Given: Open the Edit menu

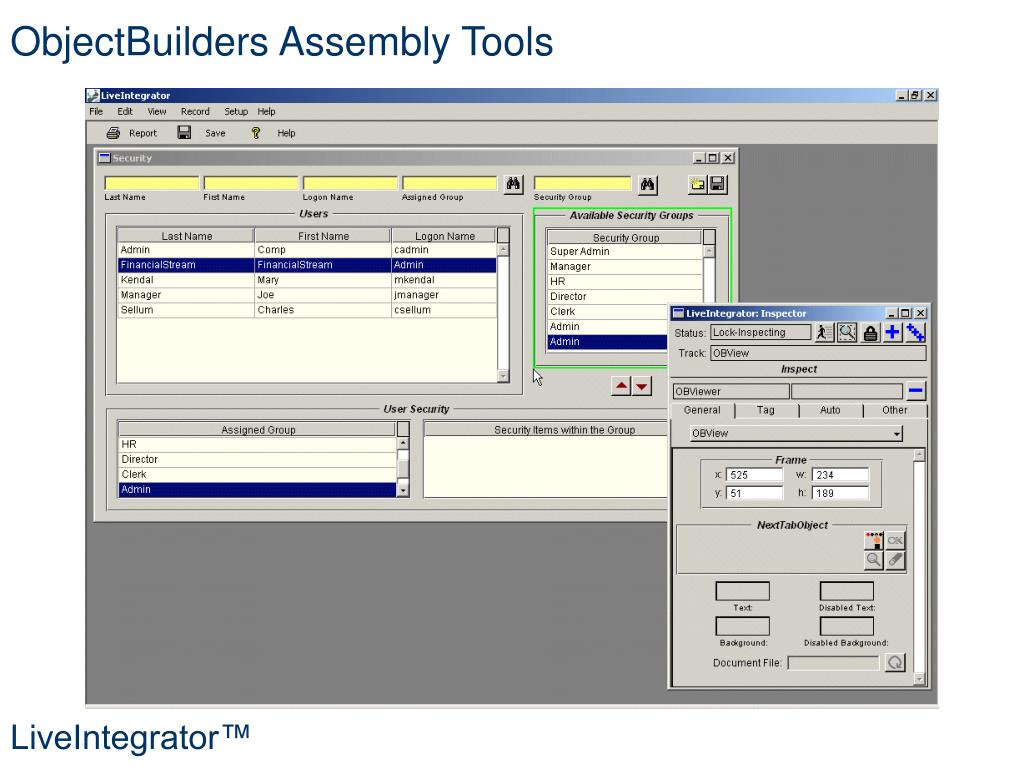Looking at the screenshot, I should pos(125,112).
